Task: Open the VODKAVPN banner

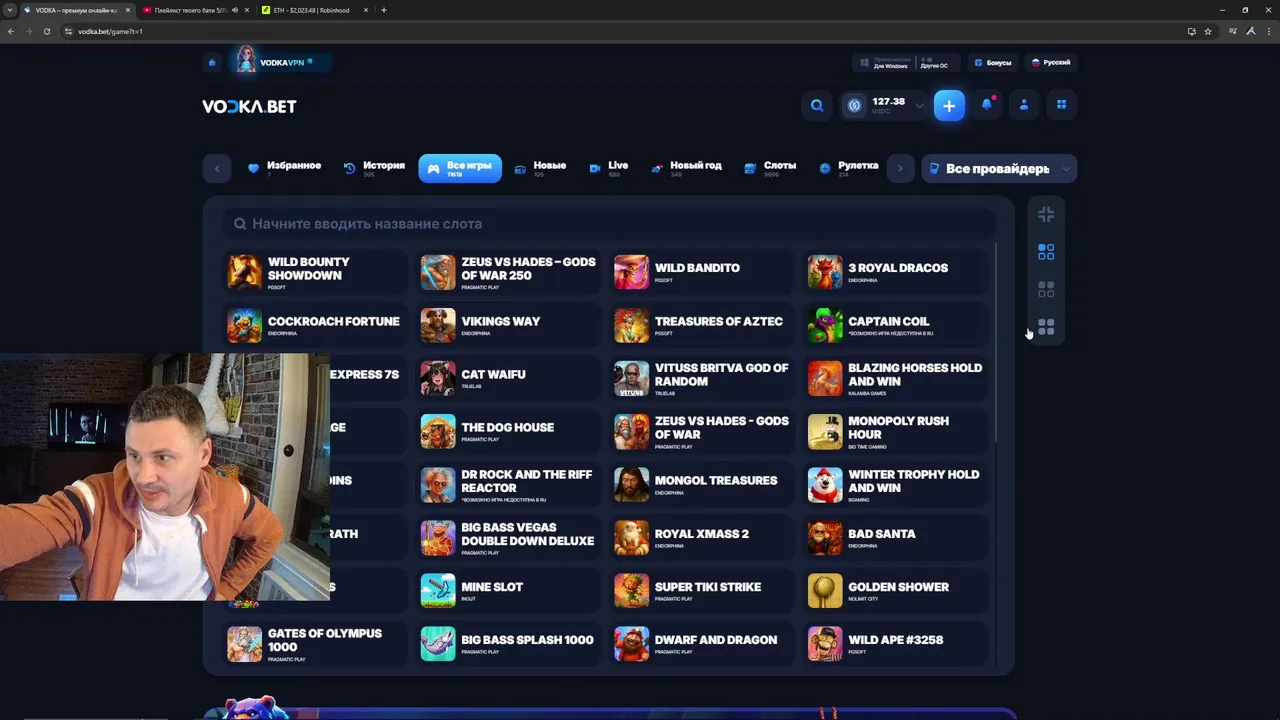Action: (280, 61)
